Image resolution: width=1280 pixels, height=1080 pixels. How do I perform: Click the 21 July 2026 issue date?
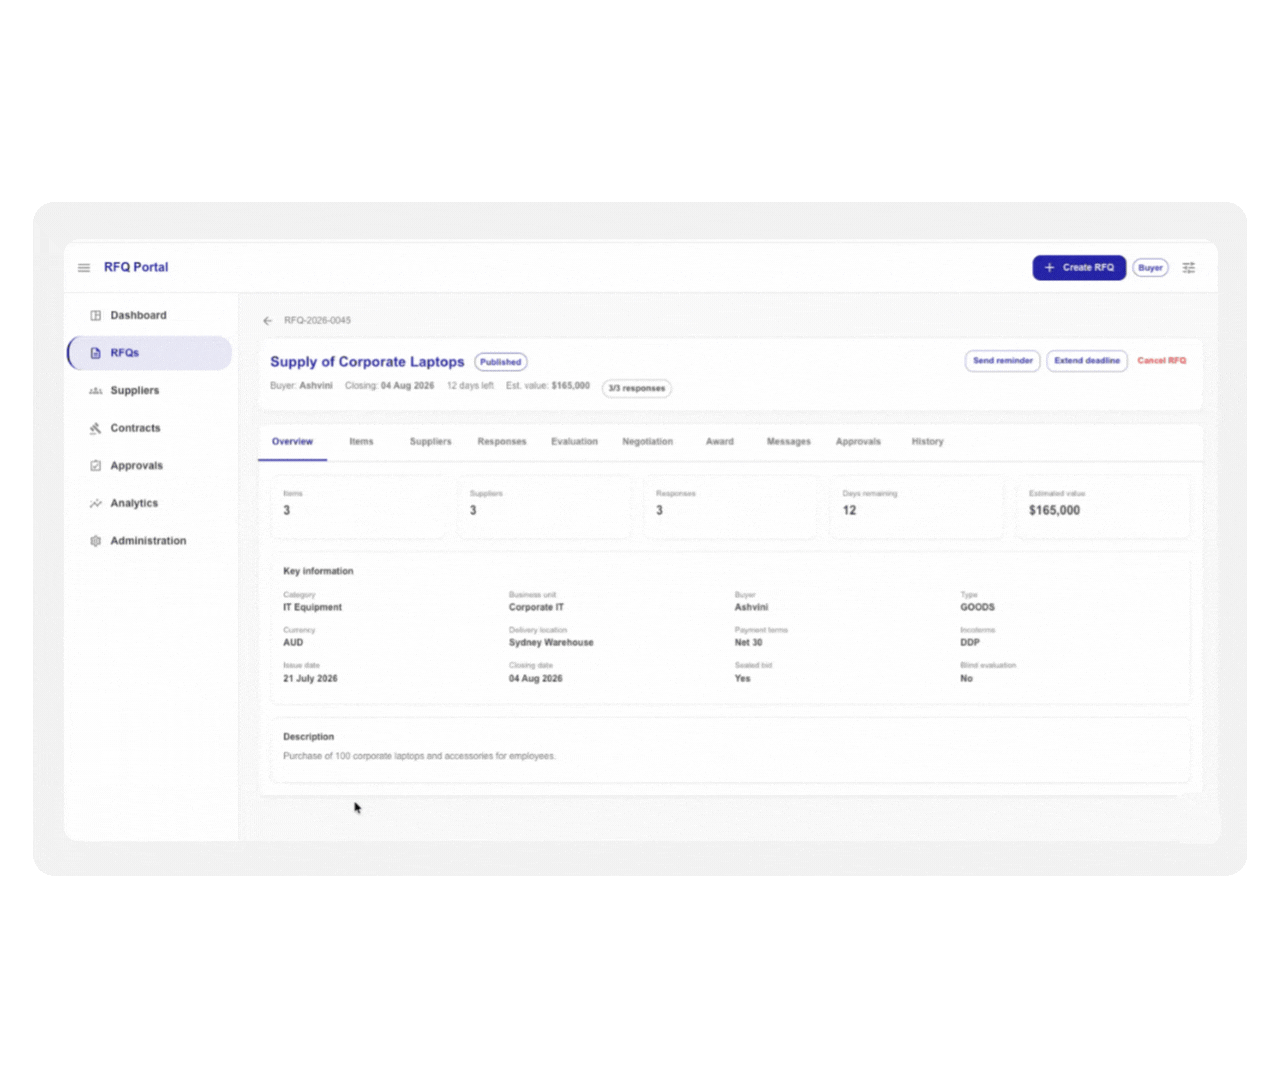(310, 679)
